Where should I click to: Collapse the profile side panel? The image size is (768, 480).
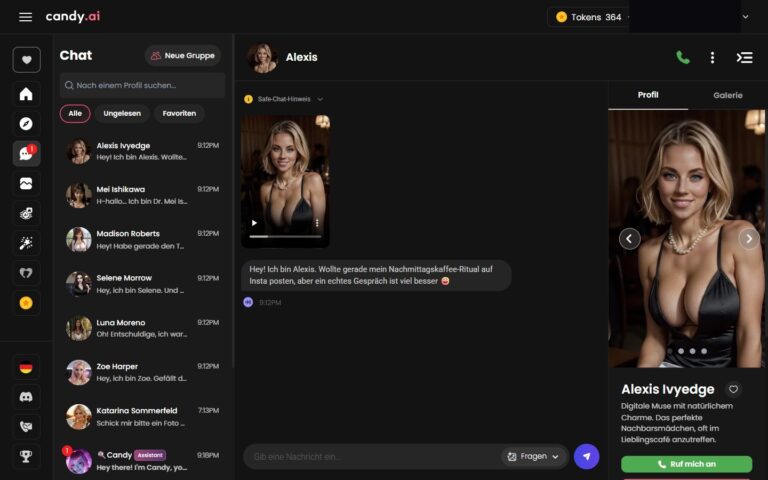[x=744, y=57]
